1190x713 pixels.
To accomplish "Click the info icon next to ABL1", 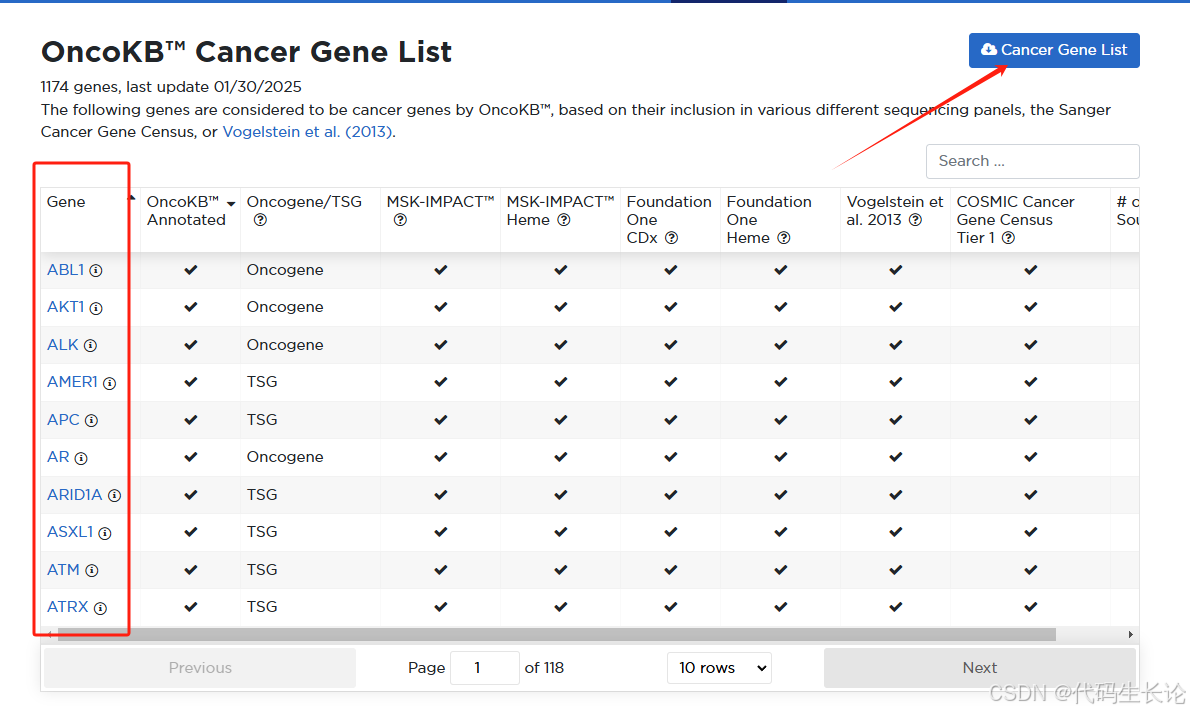I will (x=96, y=270).
